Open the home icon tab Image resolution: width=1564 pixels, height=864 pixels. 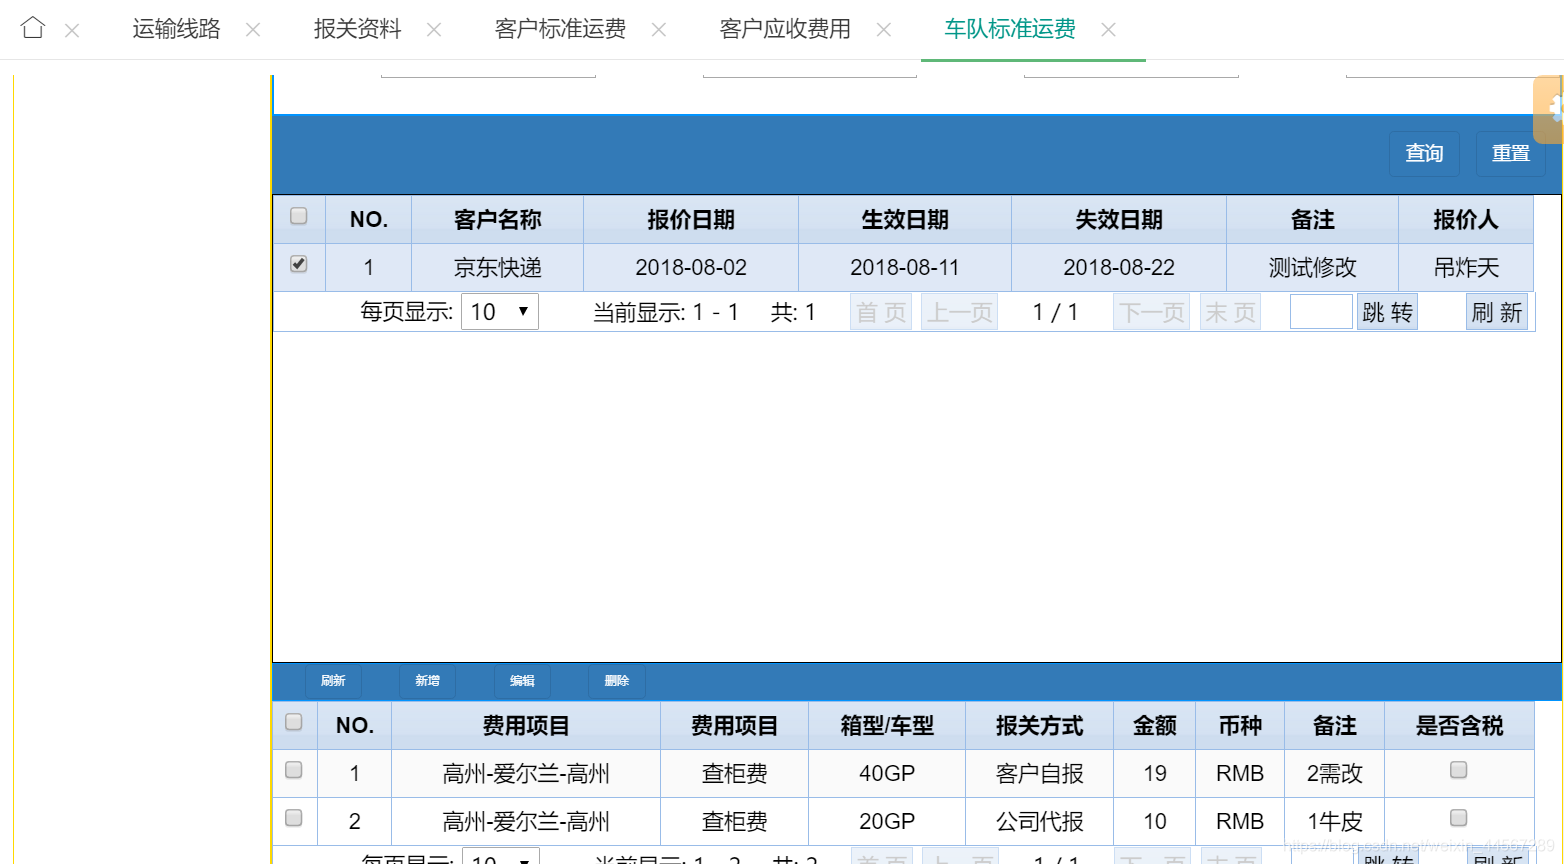pos(33,28)
